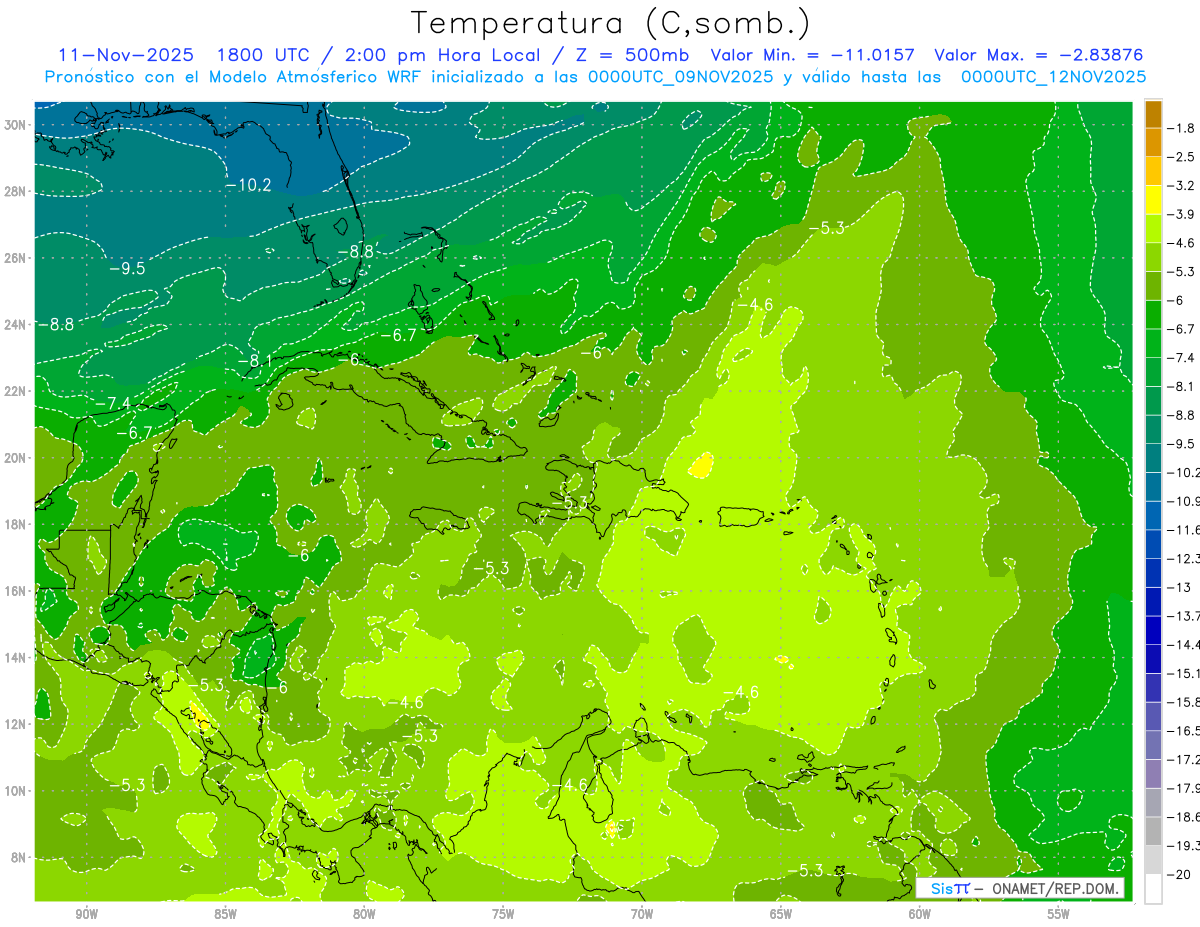Click the "-16.5" colorbar label
This screenshot has height=927, width=1200.
(1184, 731)
